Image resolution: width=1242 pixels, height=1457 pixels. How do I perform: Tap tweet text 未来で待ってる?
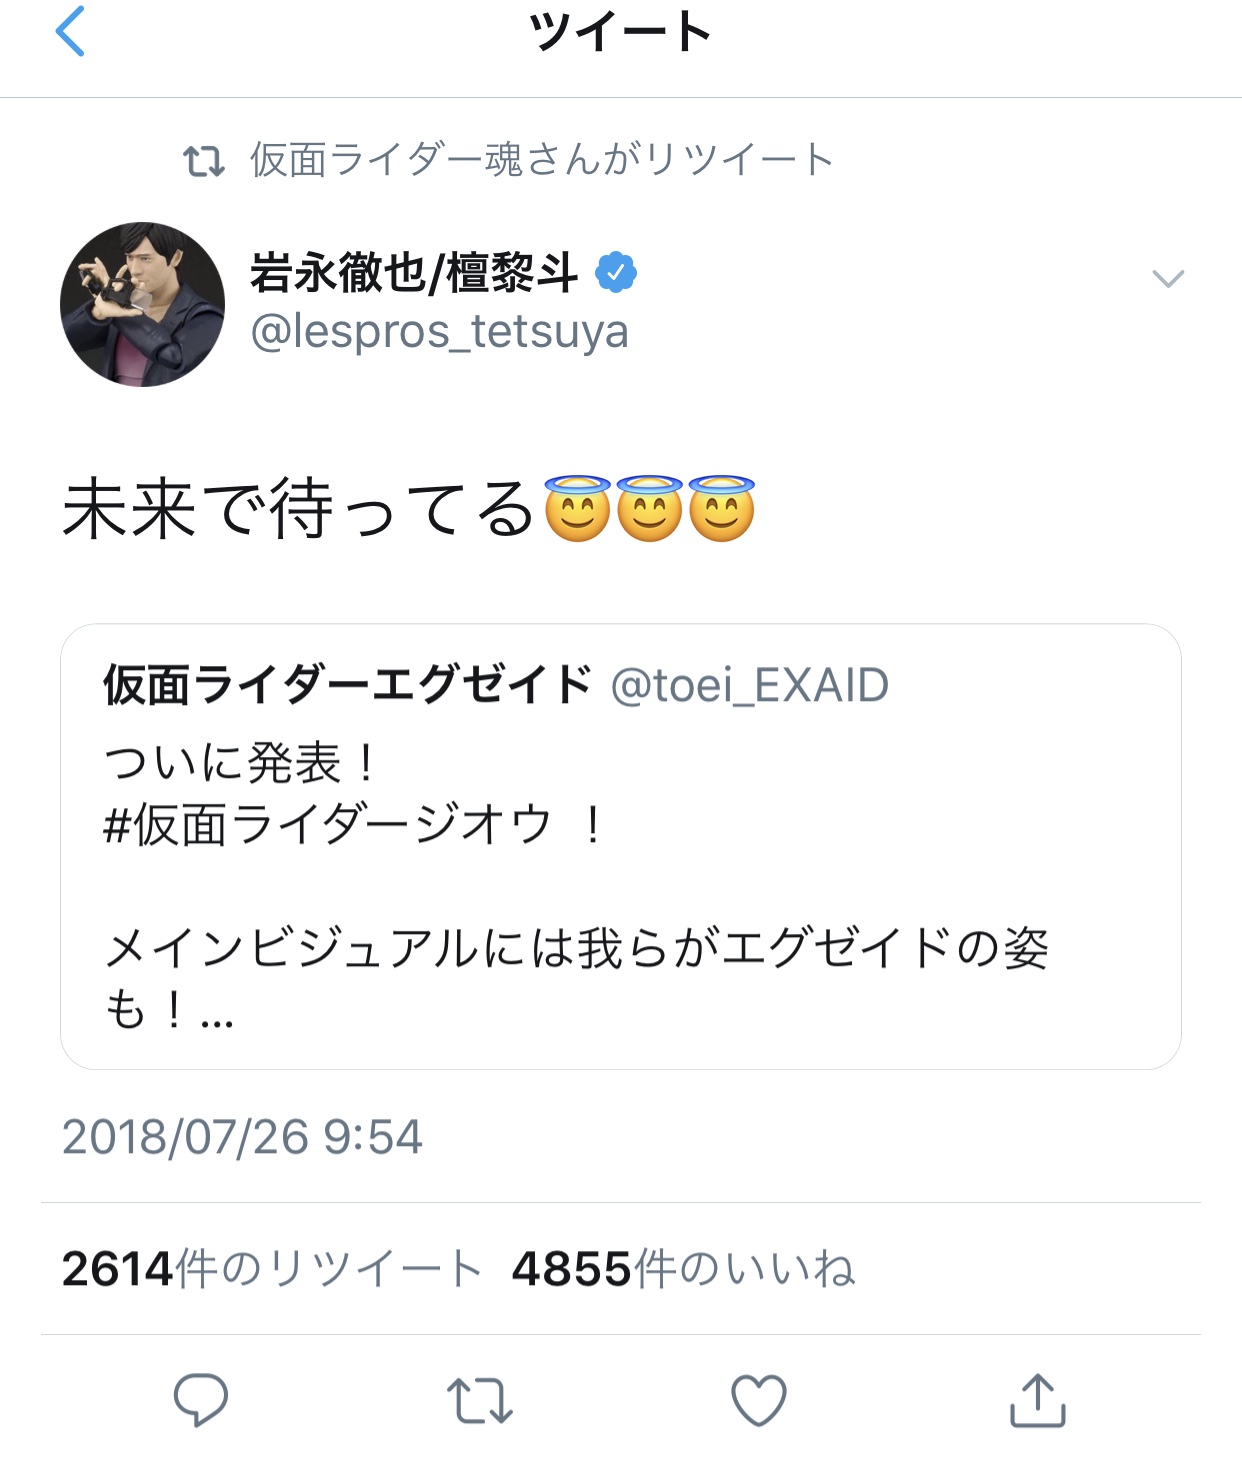(298, 509)
